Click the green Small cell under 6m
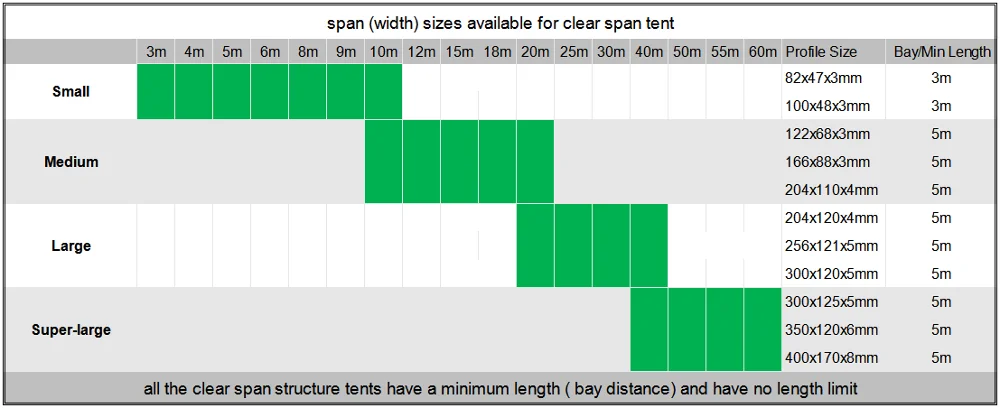Image resolution: width=1000 pixels, height=408 pixels. (x=270, y=92)
